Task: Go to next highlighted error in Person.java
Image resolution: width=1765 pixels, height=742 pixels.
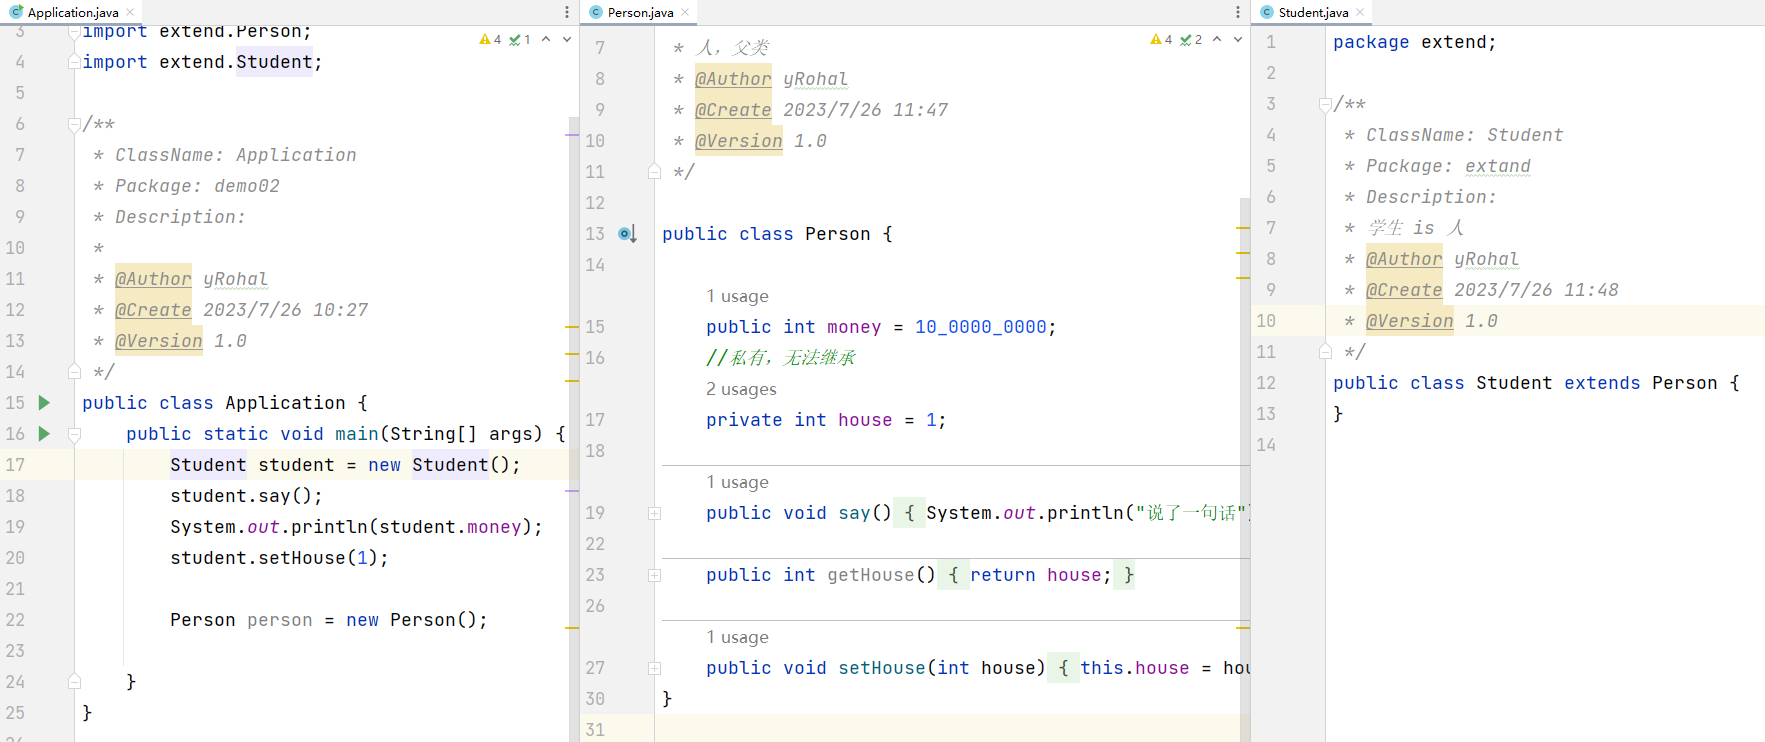Action: (1238, 39)
